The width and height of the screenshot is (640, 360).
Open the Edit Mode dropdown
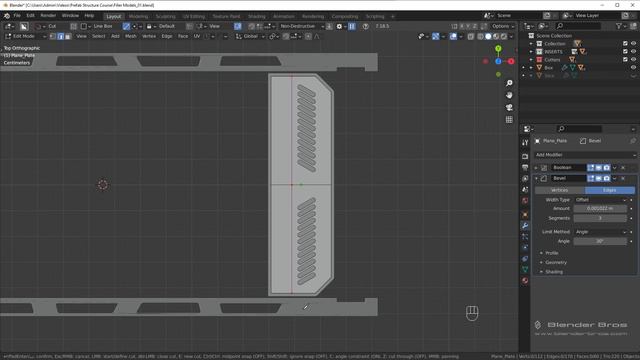pos(25,36)
